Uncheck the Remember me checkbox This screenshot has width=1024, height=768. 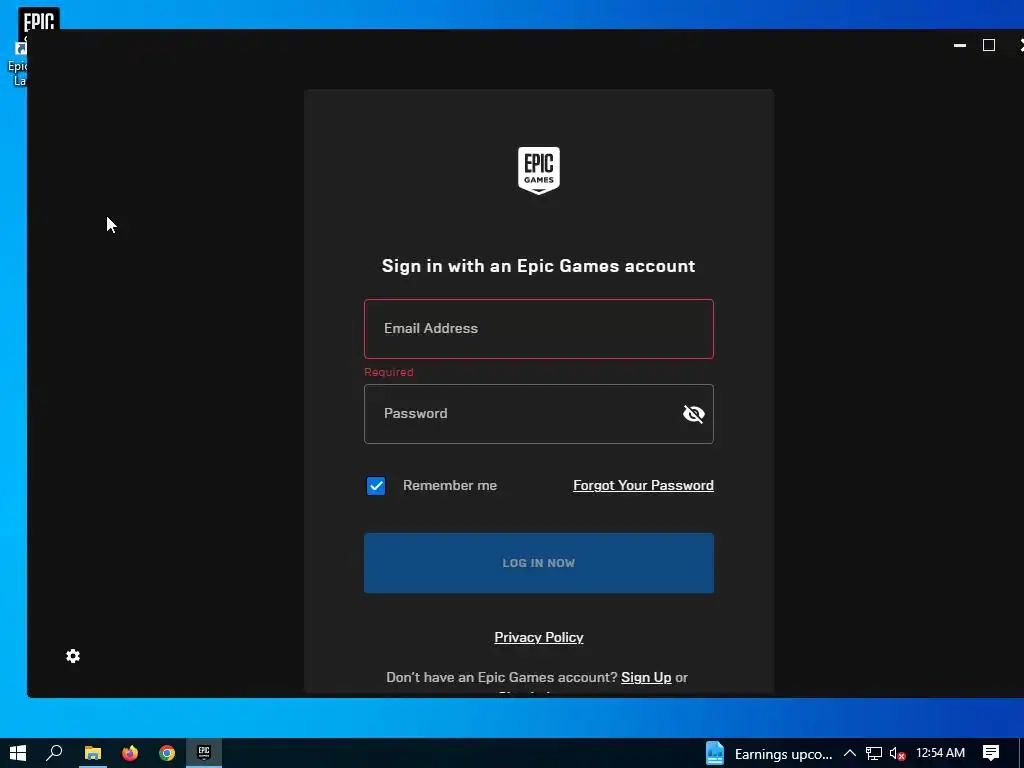pyautogui.click(x=376, y=486)
